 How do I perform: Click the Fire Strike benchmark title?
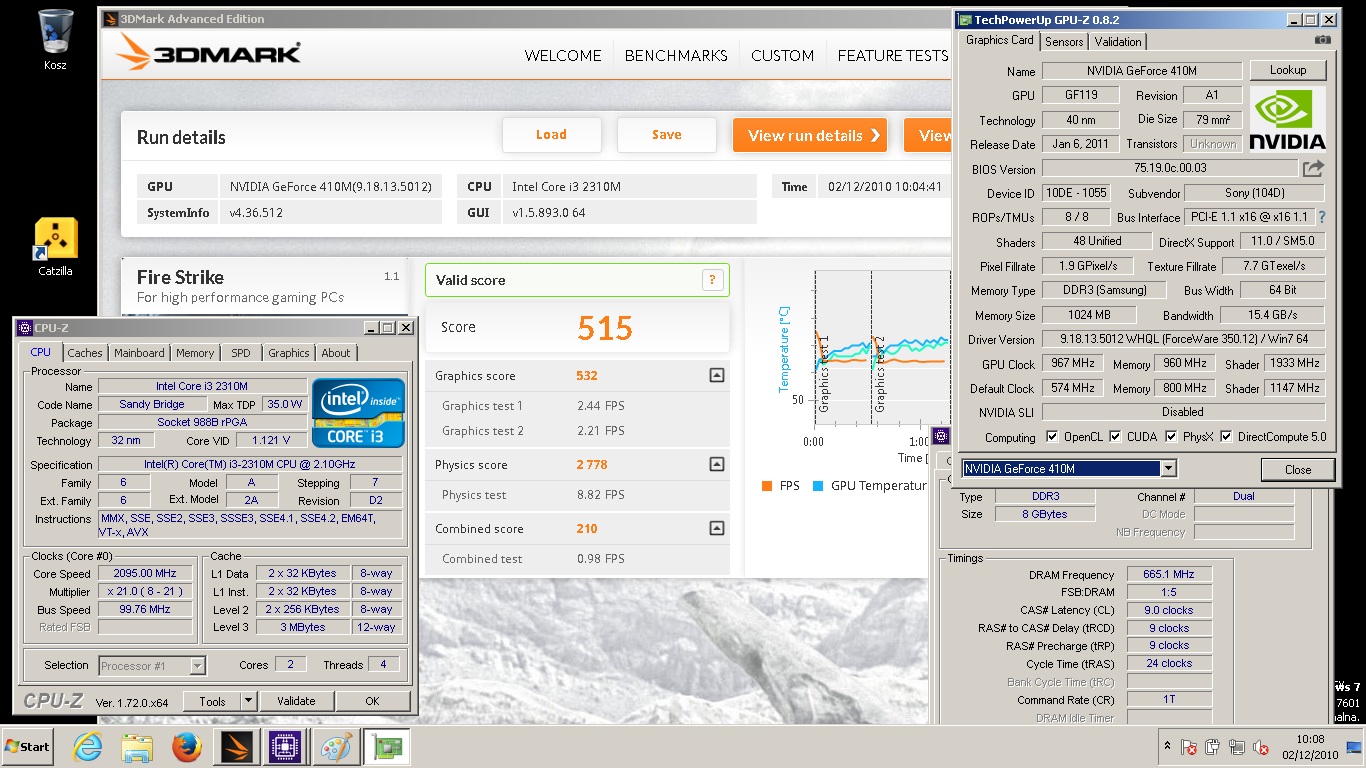[180, 277]
